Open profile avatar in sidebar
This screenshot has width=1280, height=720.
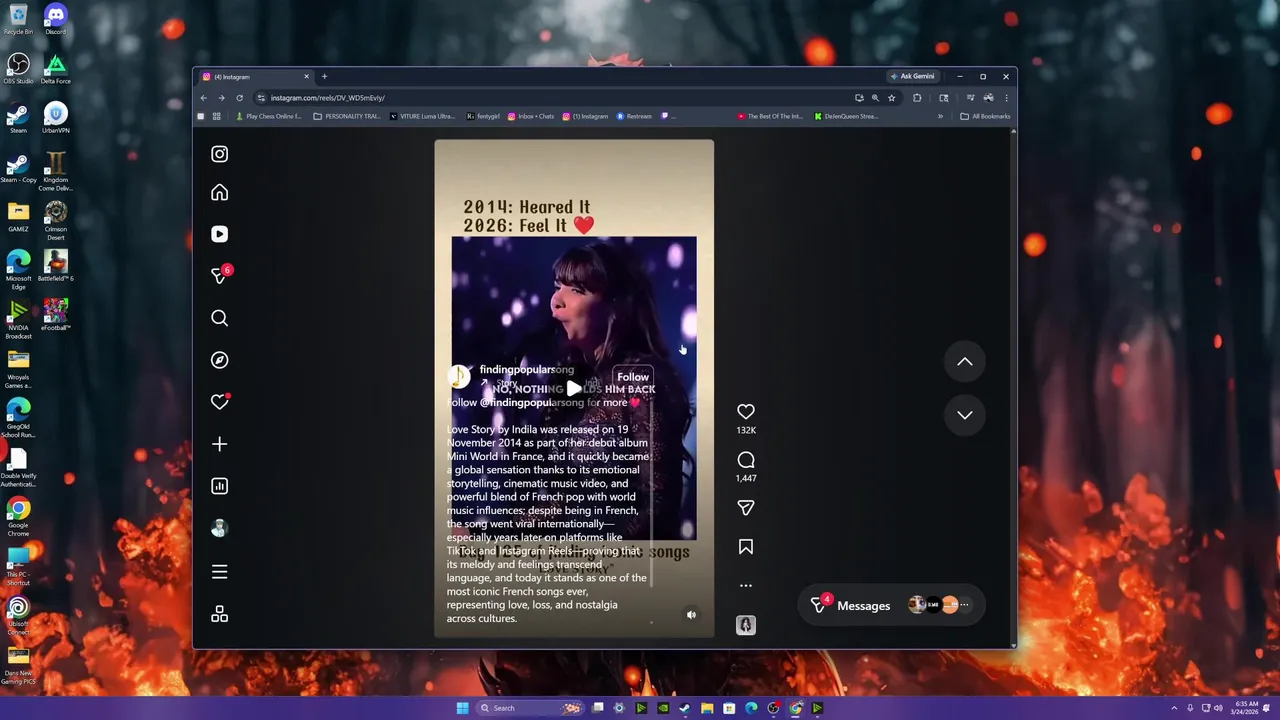219,528
